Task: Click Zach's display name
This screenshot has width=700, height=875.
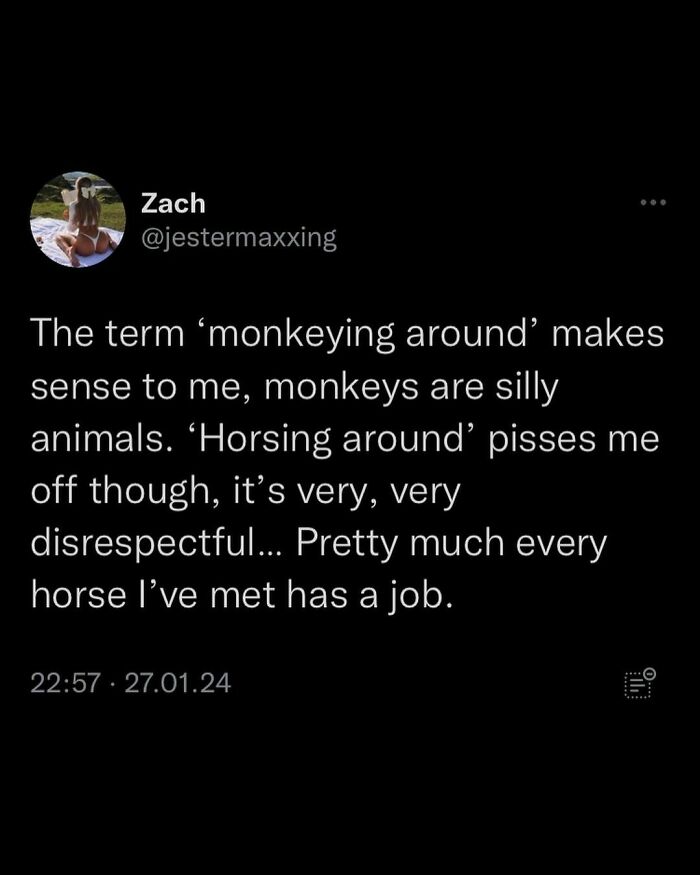Action: coord(171,203)
